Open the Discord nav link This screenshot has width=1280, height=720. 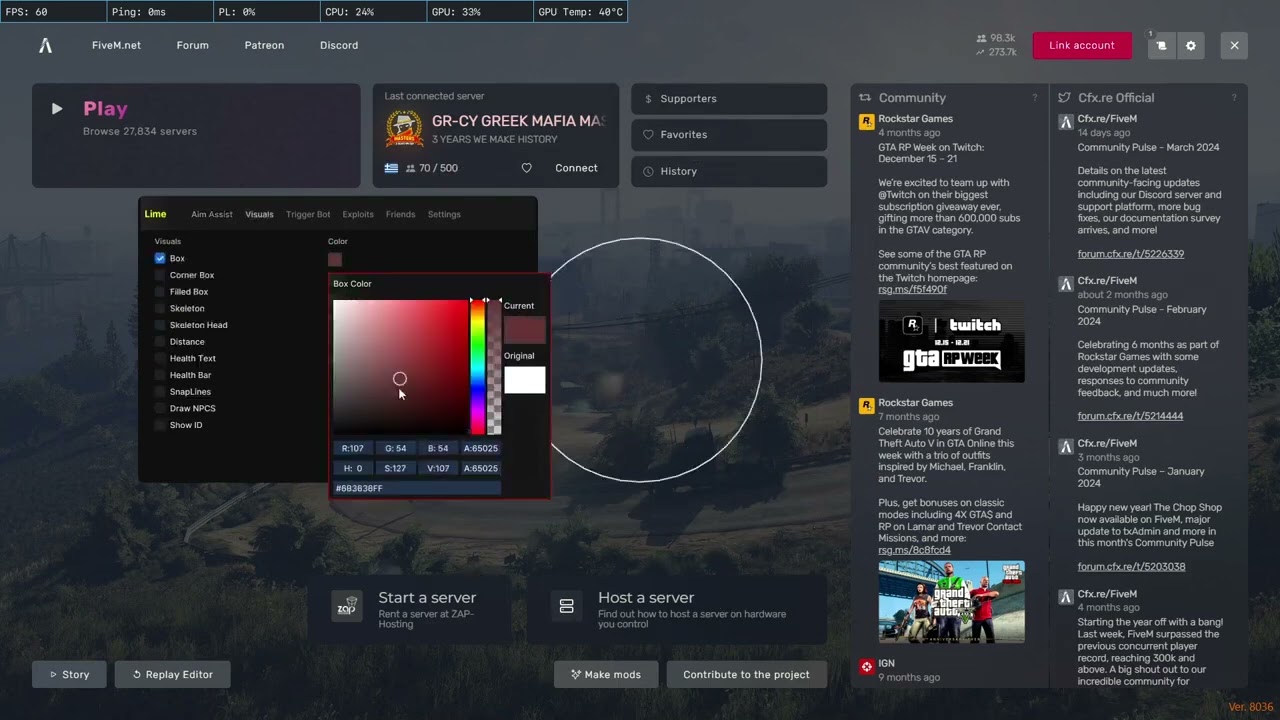[x=339, y=45]
